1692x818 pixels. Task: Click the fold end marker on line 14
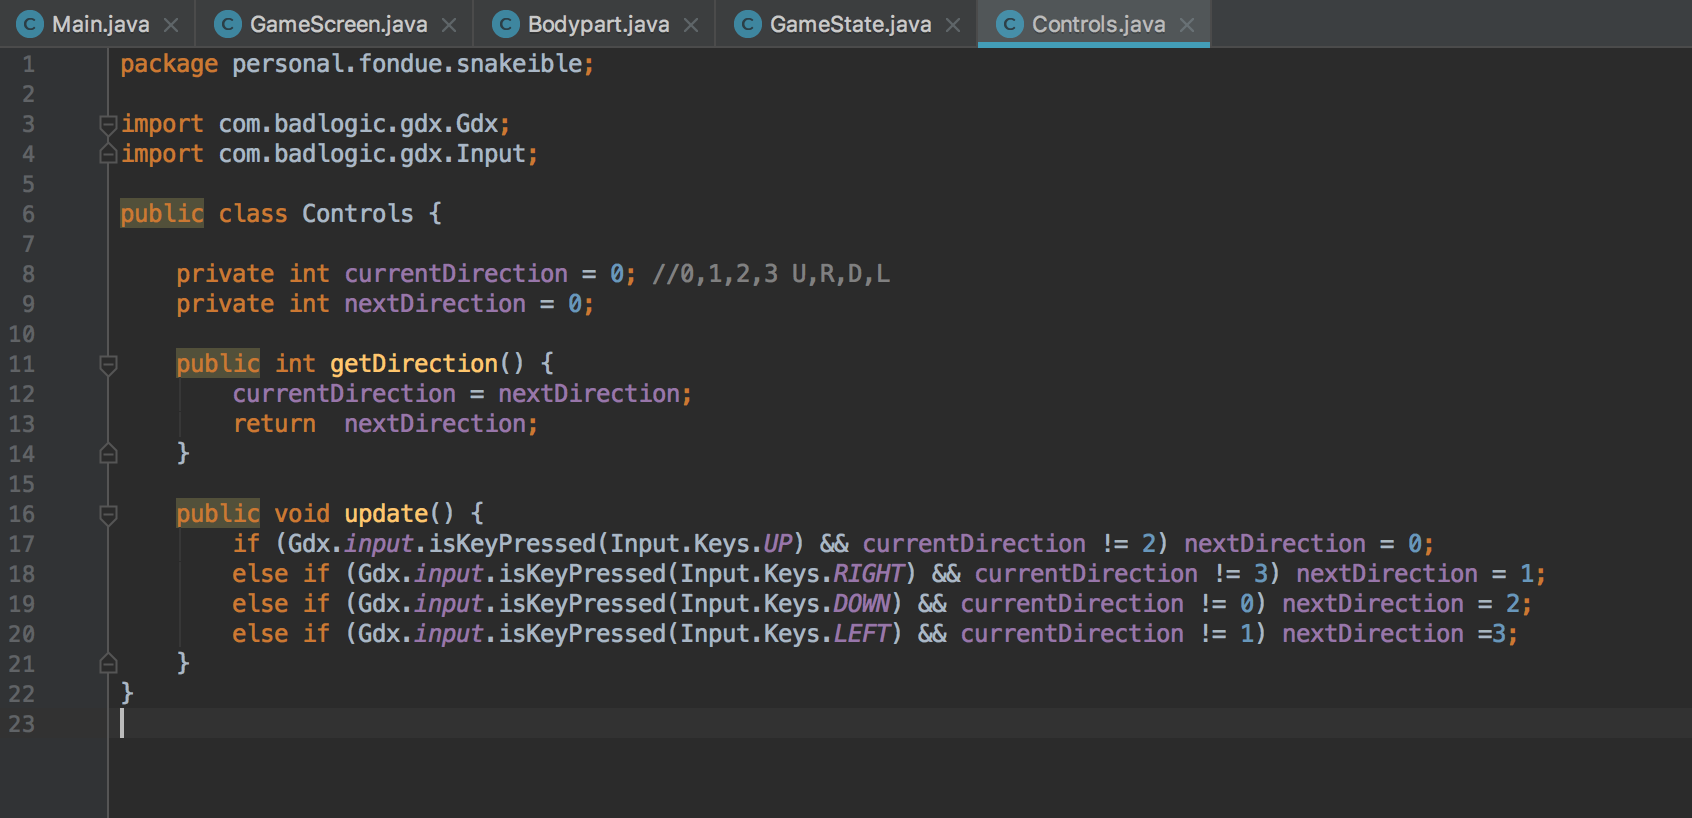click(109, 454)
